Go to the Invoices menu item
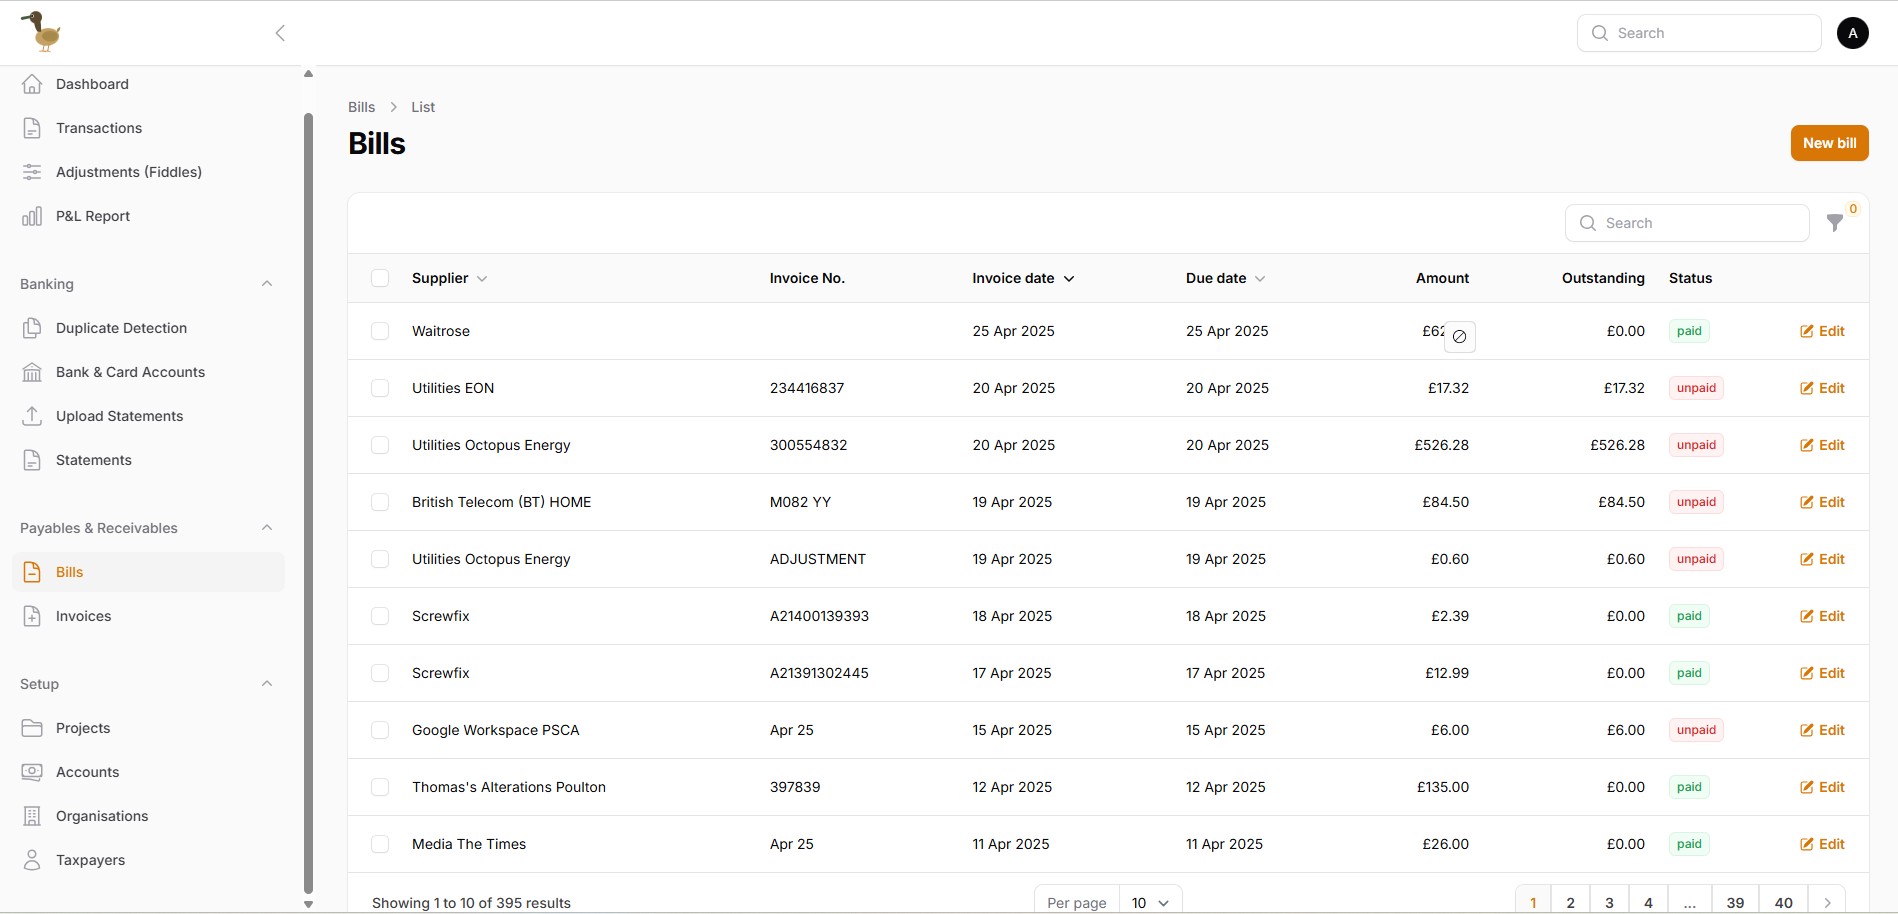Viewport: 1898px width, 914px height. [x=83, y=616]
